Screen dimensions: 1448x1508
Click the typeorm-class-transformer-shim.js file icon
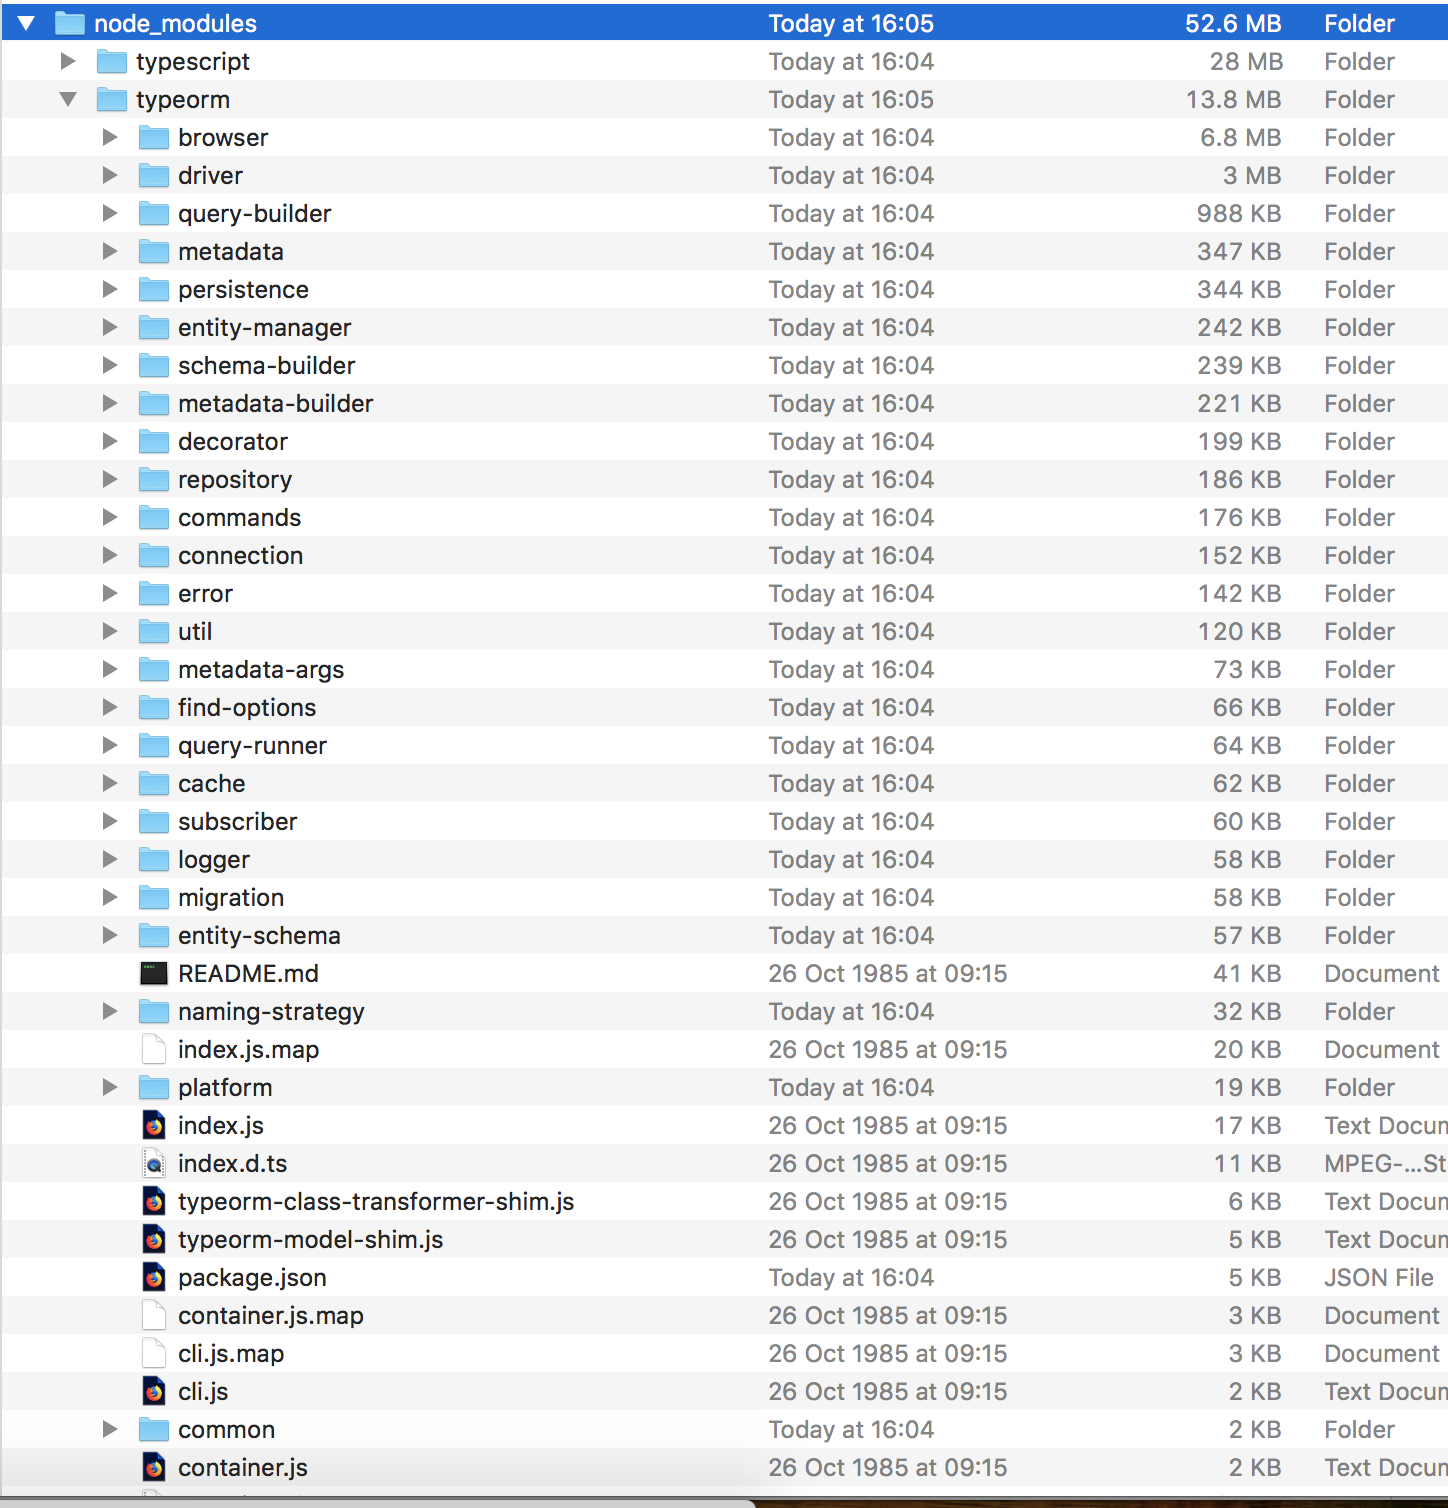point(153,1201)
